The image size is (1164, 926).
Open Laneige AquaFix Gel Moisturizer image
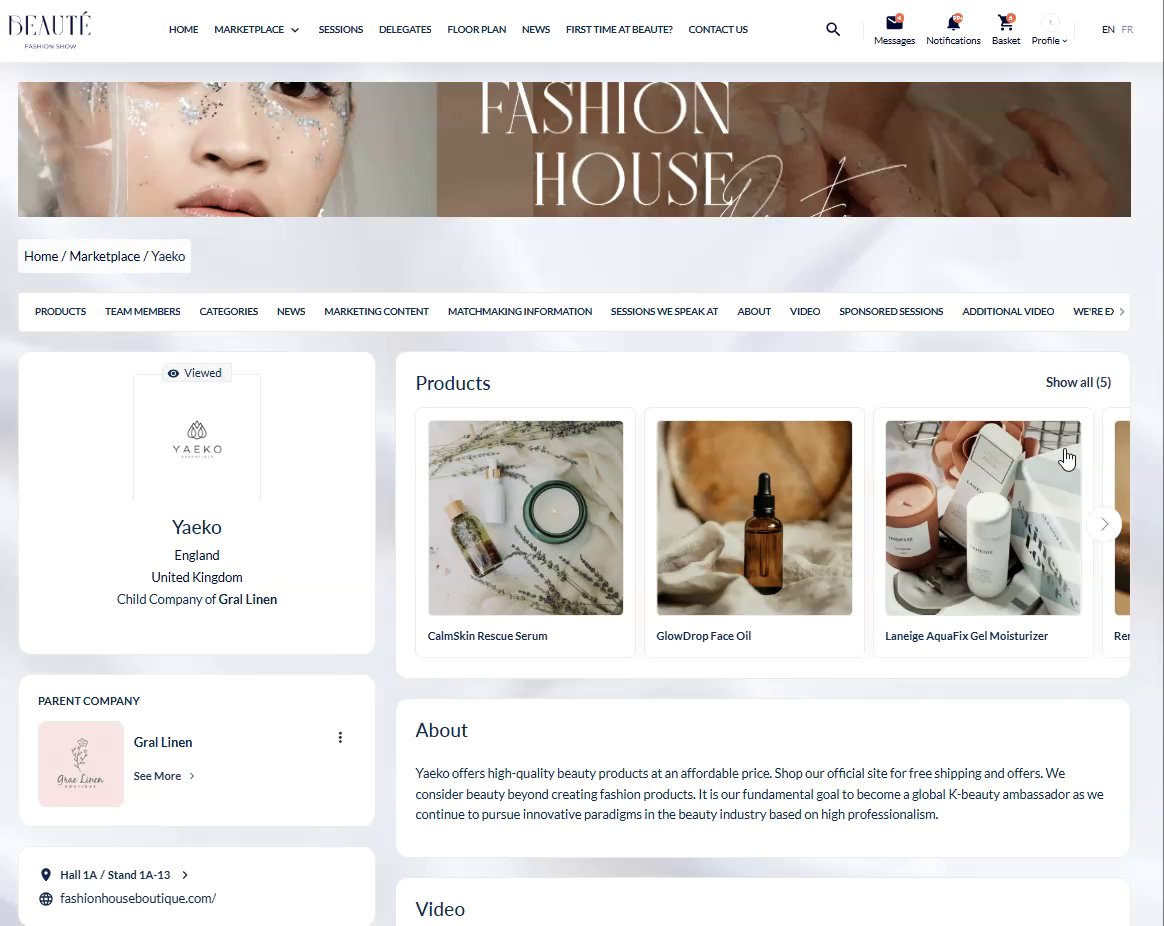[x=983, y=518]
